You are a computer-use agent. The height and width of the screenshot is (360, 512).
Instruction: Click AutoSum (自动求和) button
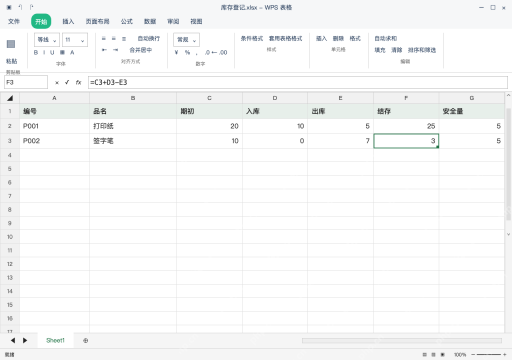pos(385,39)
